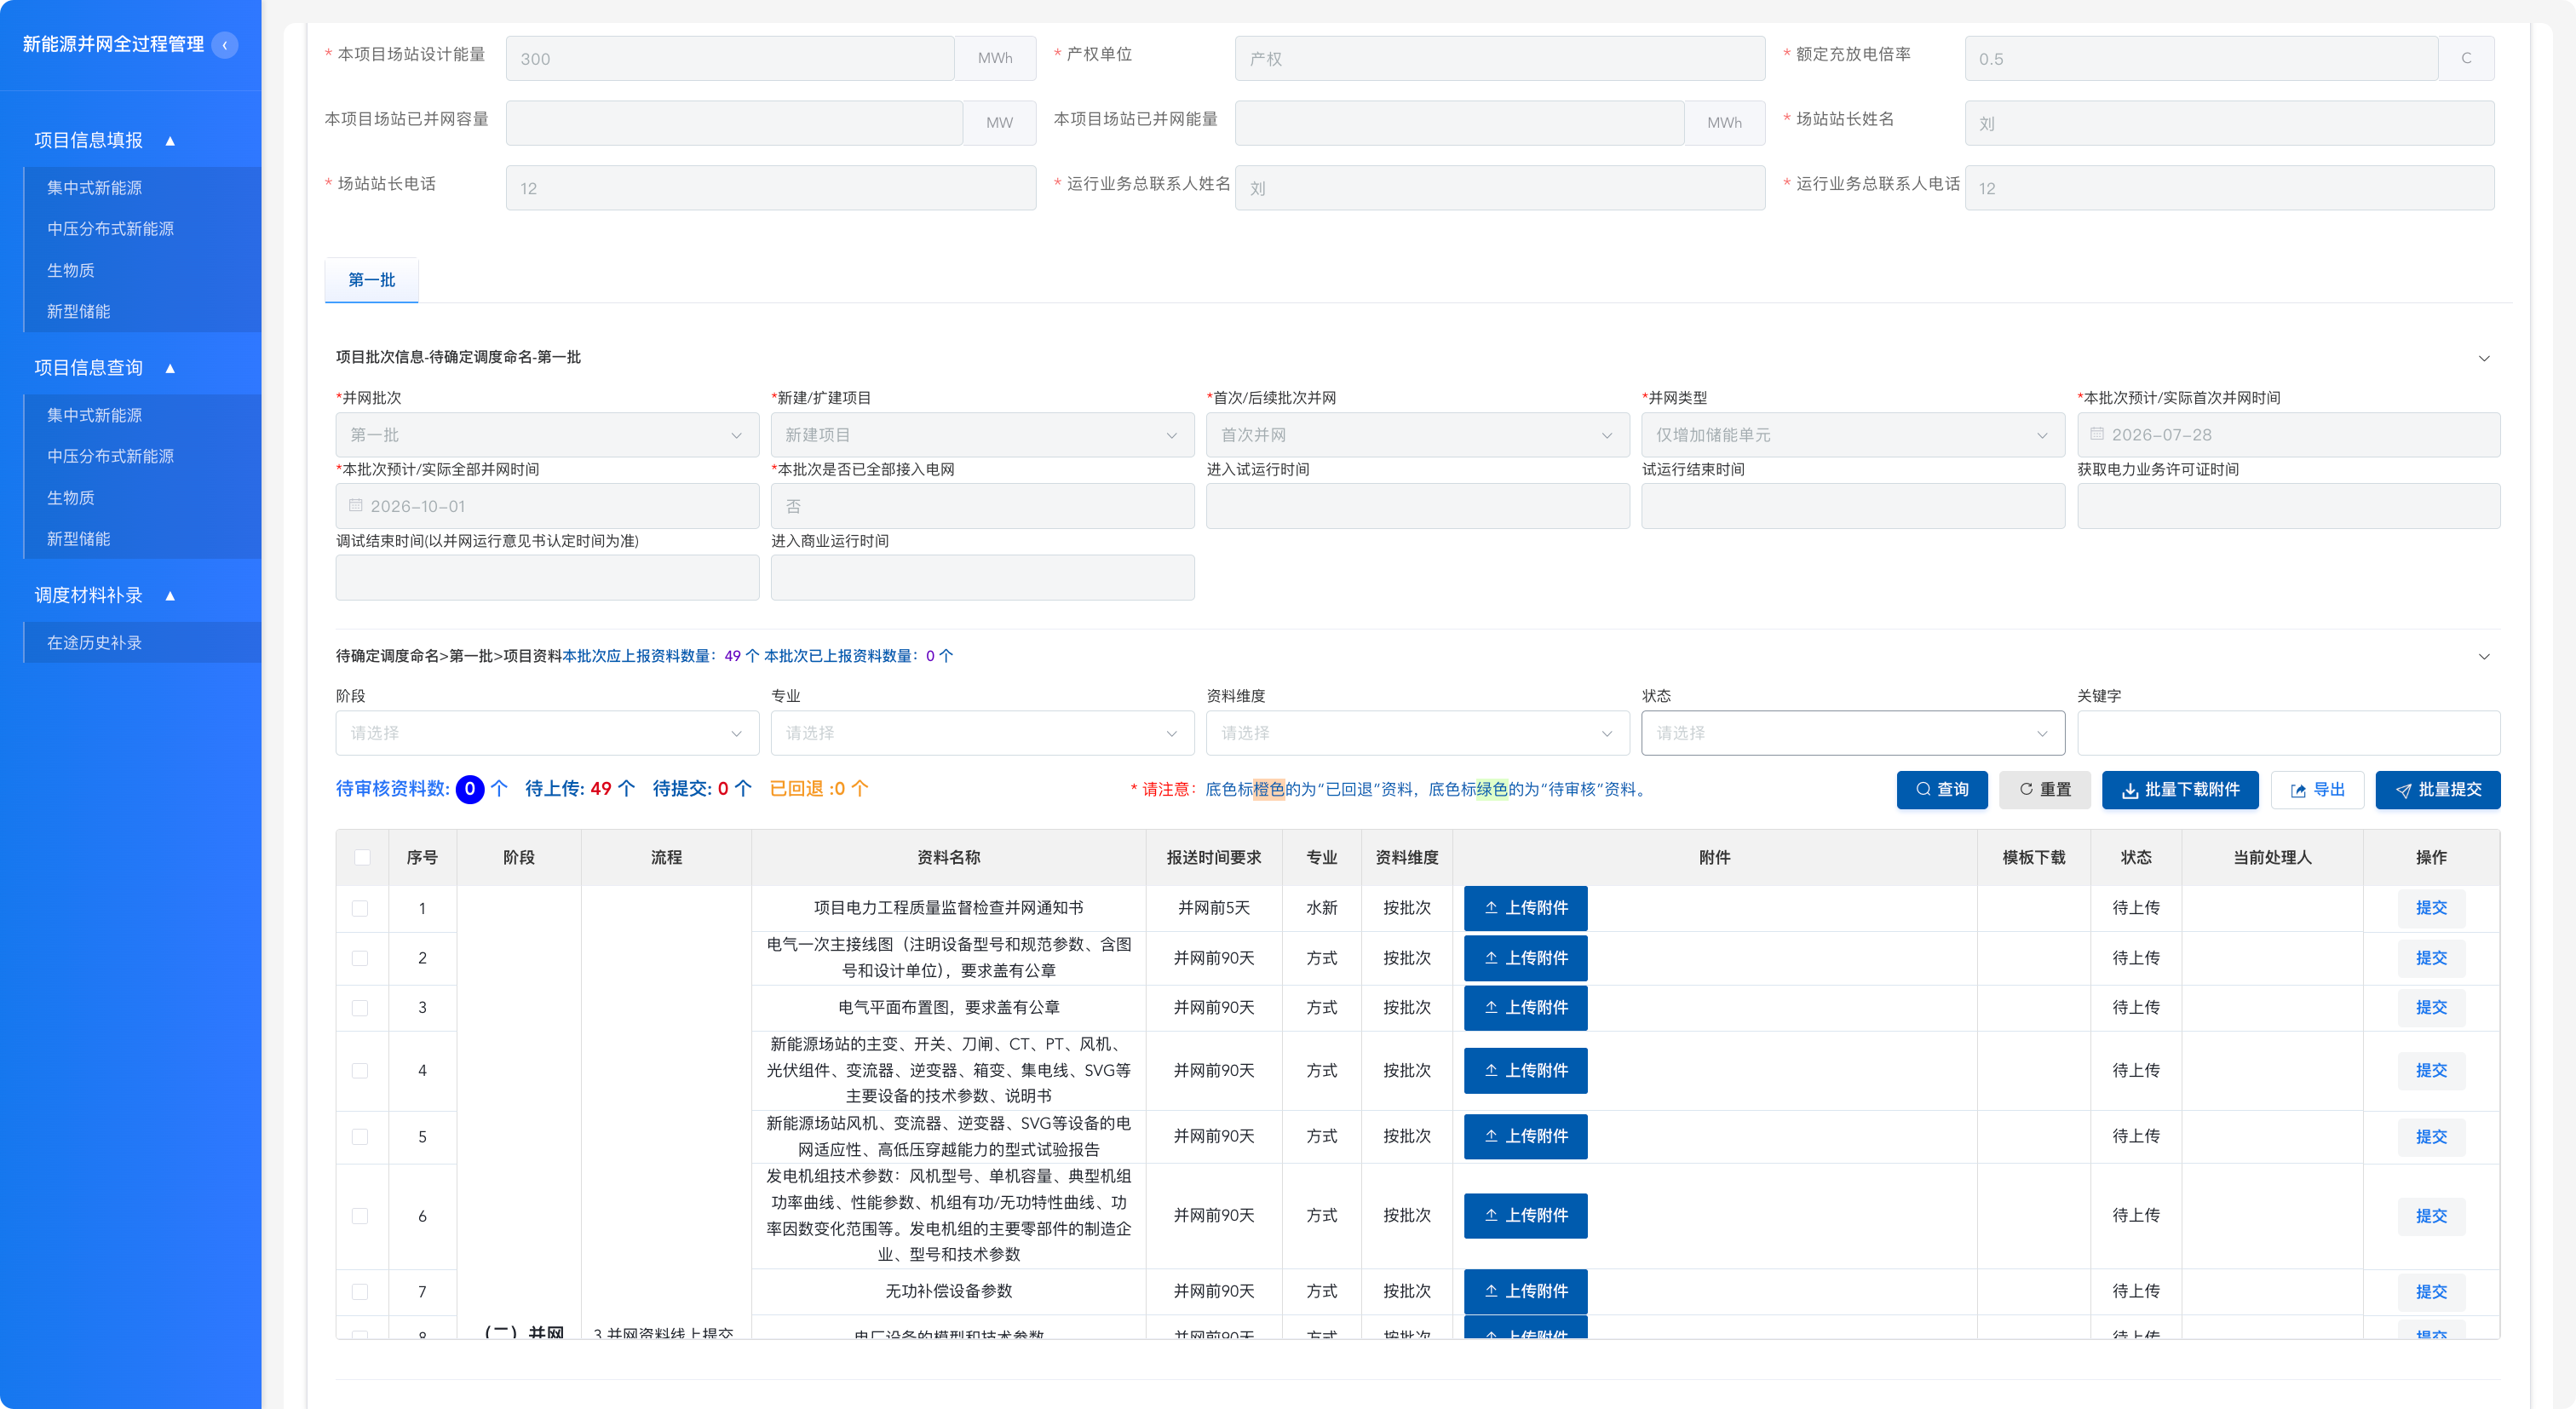Click the 资料名称 column header
This screenshot has width=2576, height=1409.
pyautogui.click(x=948, y=858)
